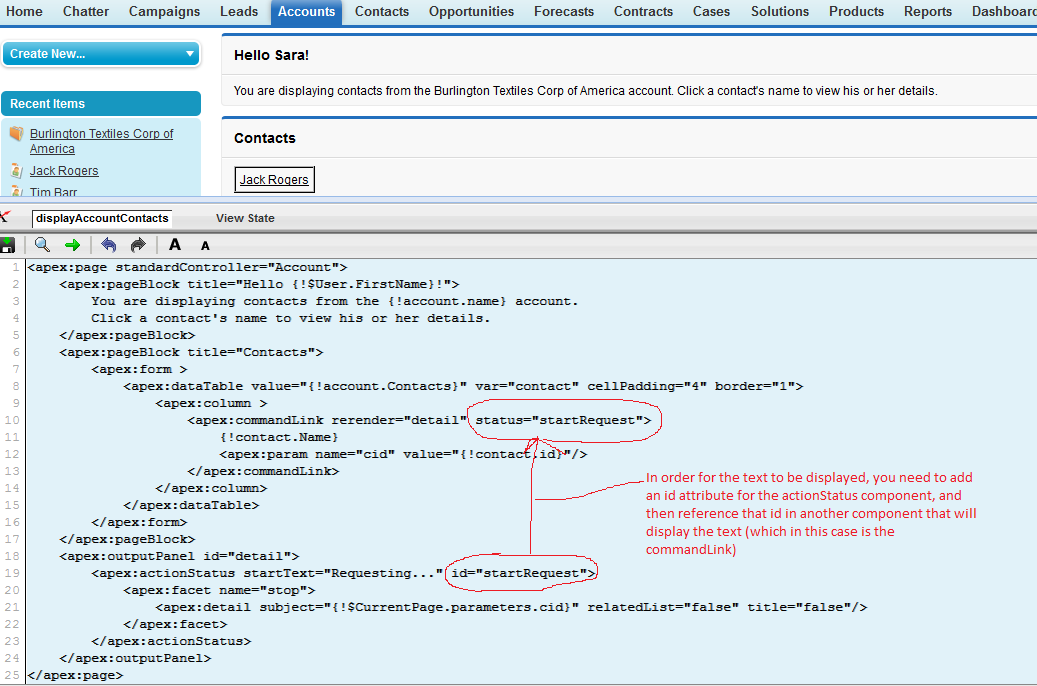Click the gray Redo arrow icon
Image resolution: width=1037 pixels, height=686 pixels.
click(138, 245)
